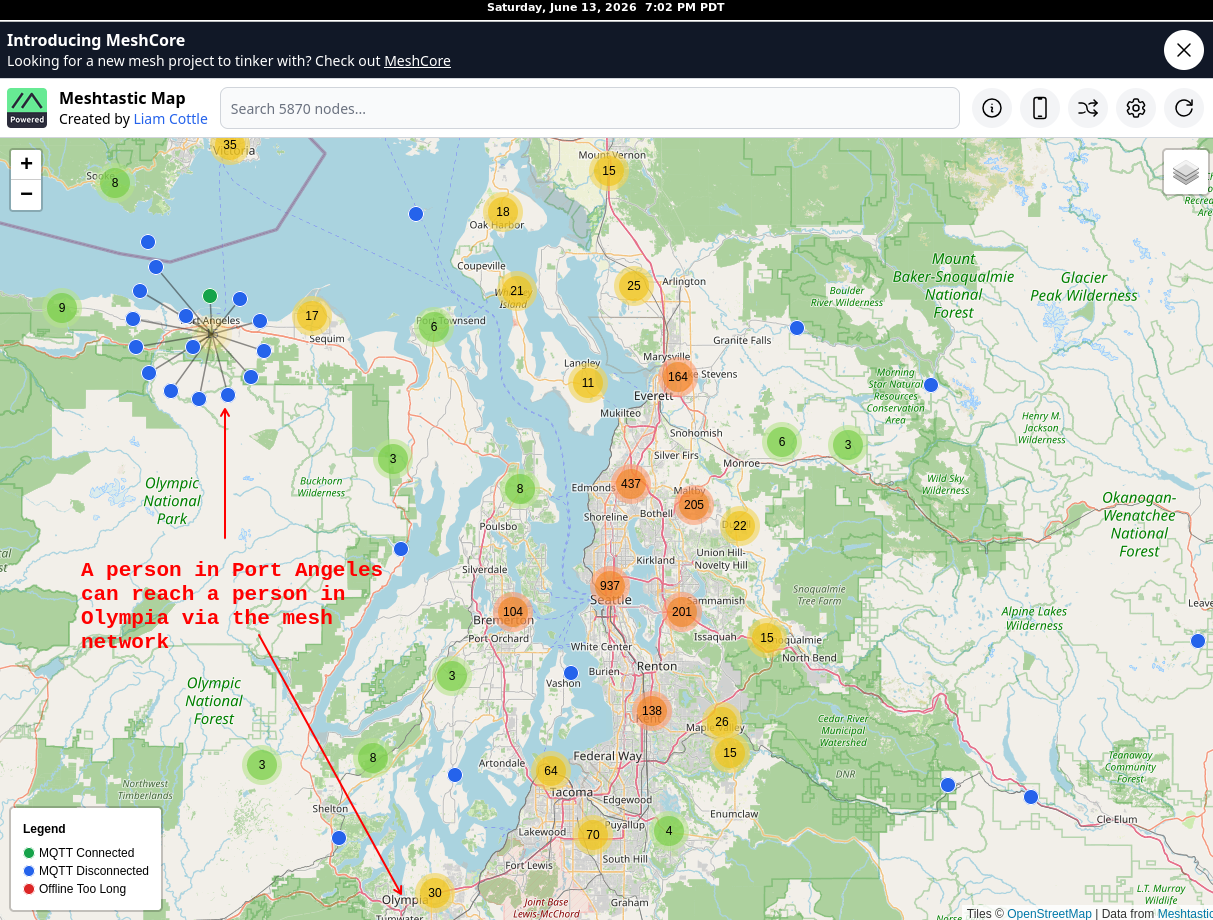Focus the Search 5870 nodes field
The image size is (1213, 920).
pos(590,108)
